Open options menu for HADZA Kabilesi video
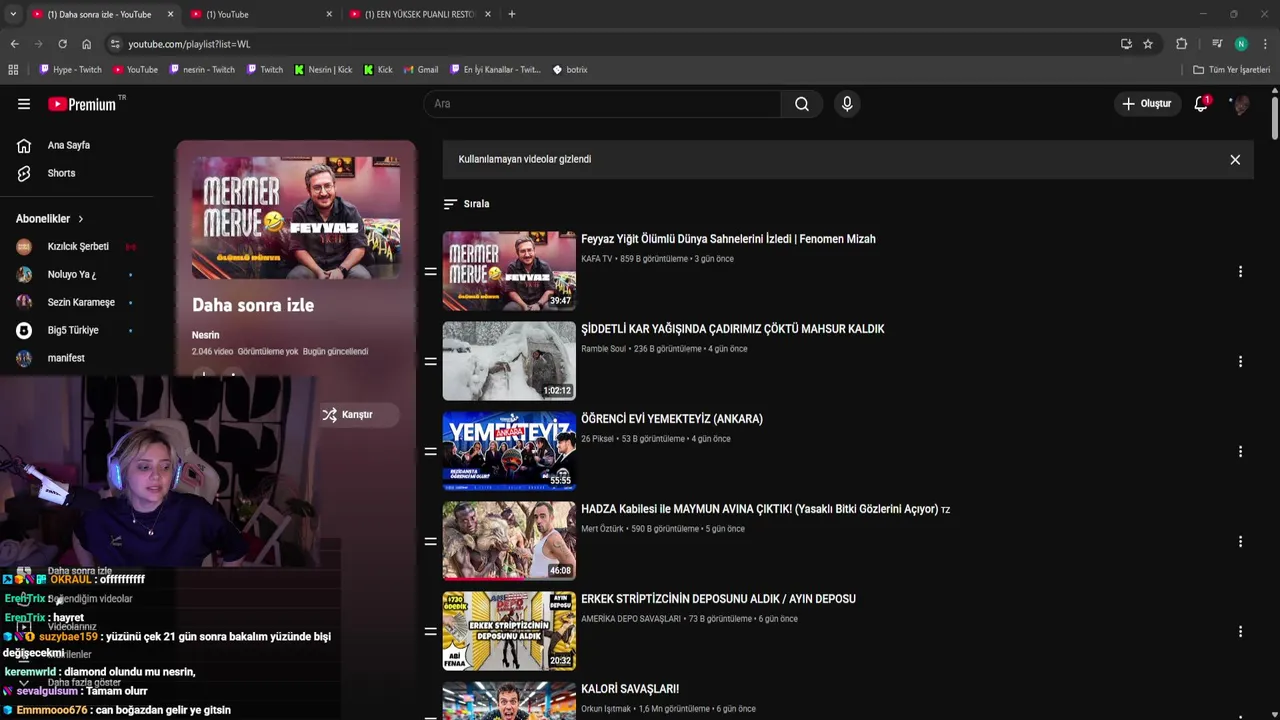 (x=1240, y=542)
